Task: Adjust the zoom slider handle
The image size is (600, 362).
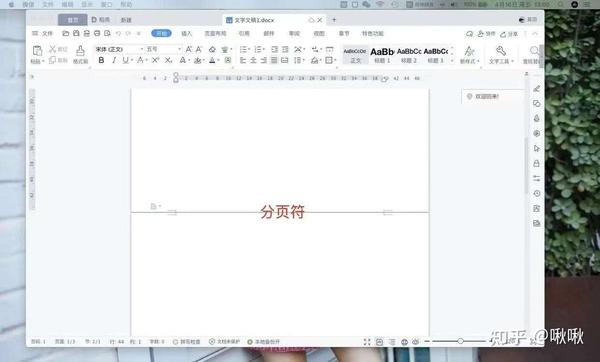Action: [x=461, y=341]
